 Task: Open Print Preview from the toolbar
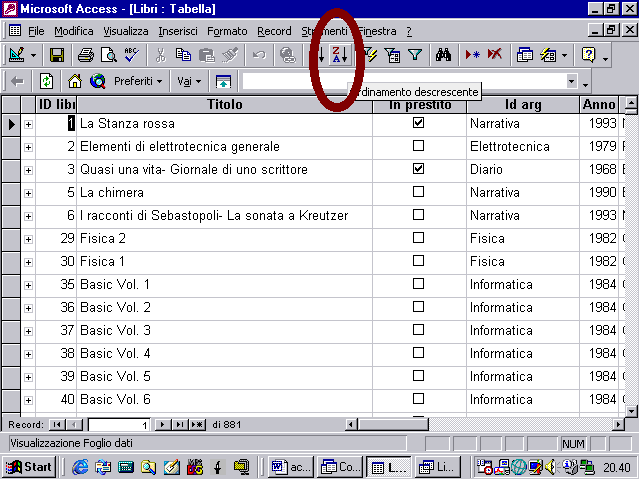tap(109, 55)
